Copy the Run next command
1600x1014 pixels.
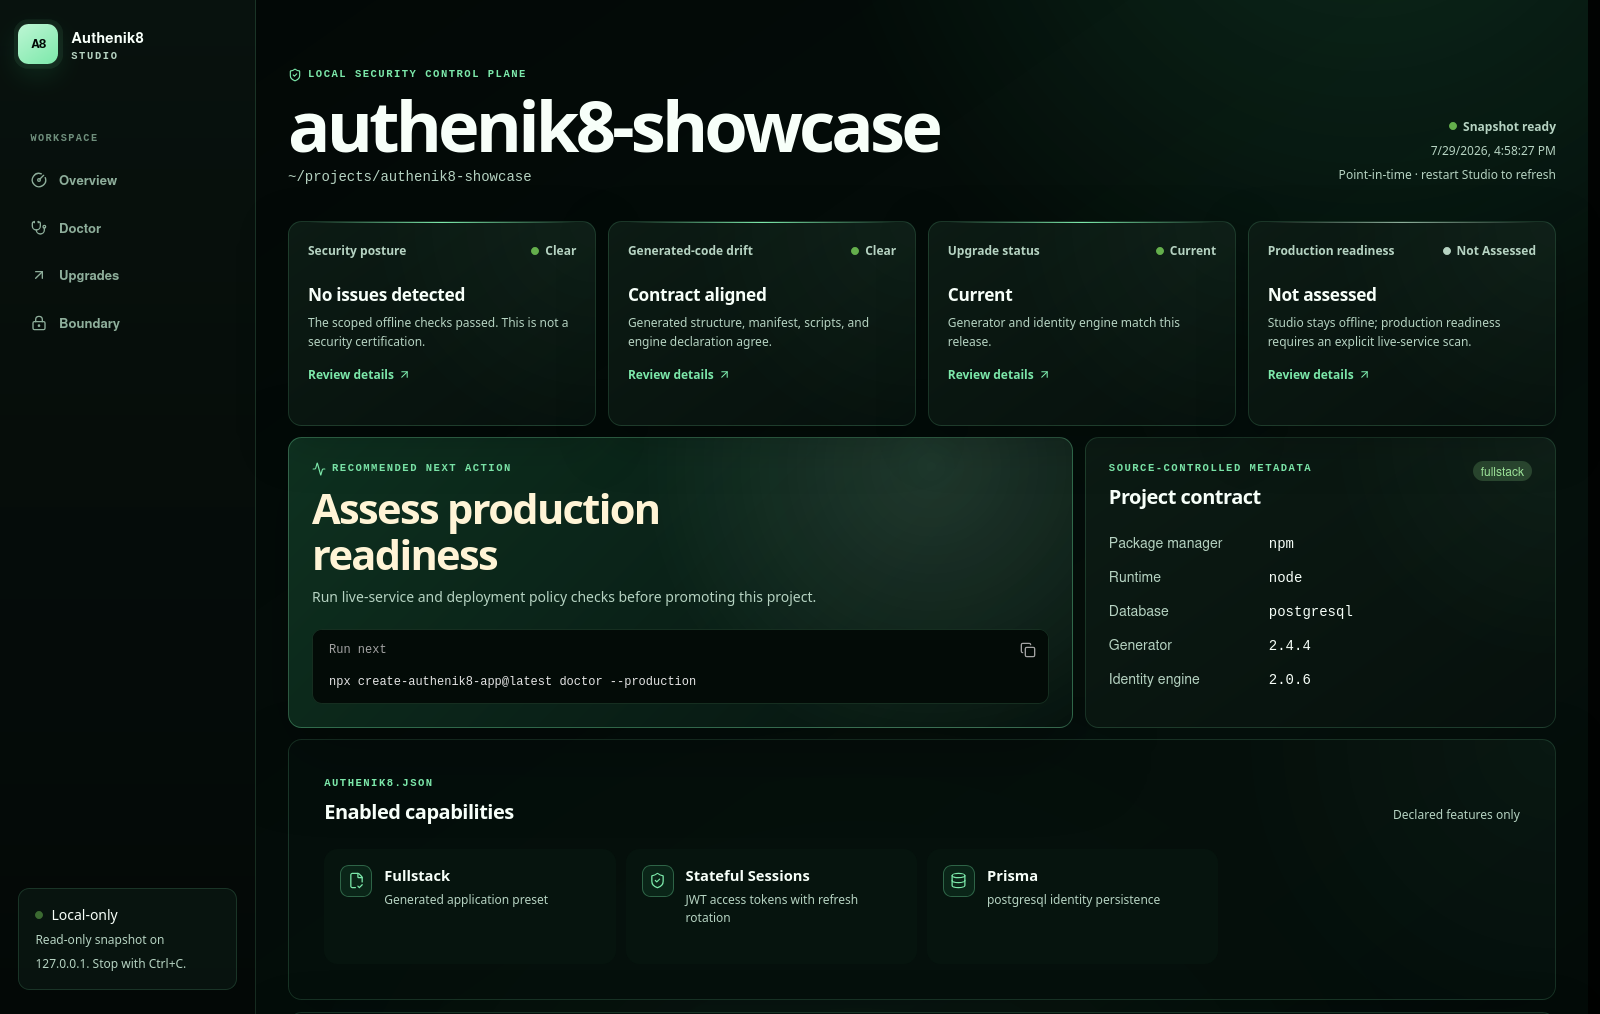(x=1027, y=650)
